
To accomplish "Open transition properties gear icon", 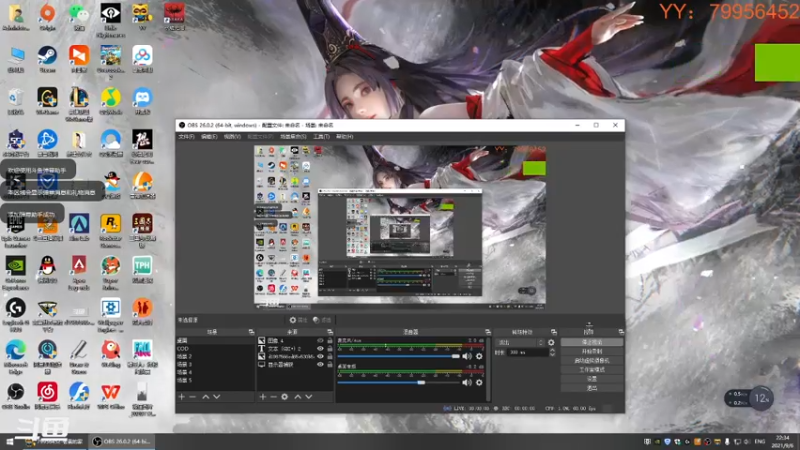I will point(551,342).
